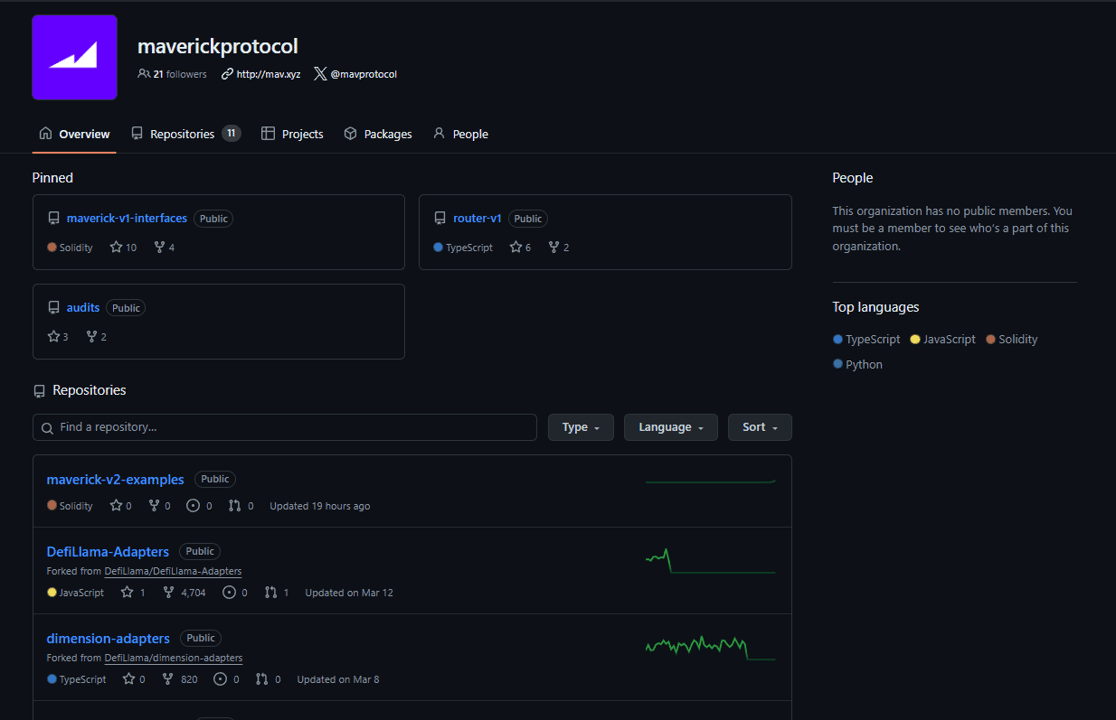This screenshot has width=1116, height=720.
Task: View the 10 stars of maverick-v1-interfaces
Action: coord(123,247)
